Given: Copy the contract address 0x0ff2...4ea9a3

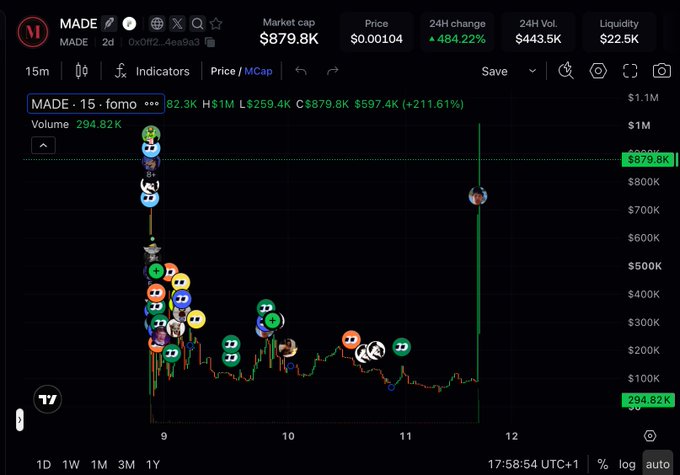Looking at the screenshot, I should click(210, 42).
